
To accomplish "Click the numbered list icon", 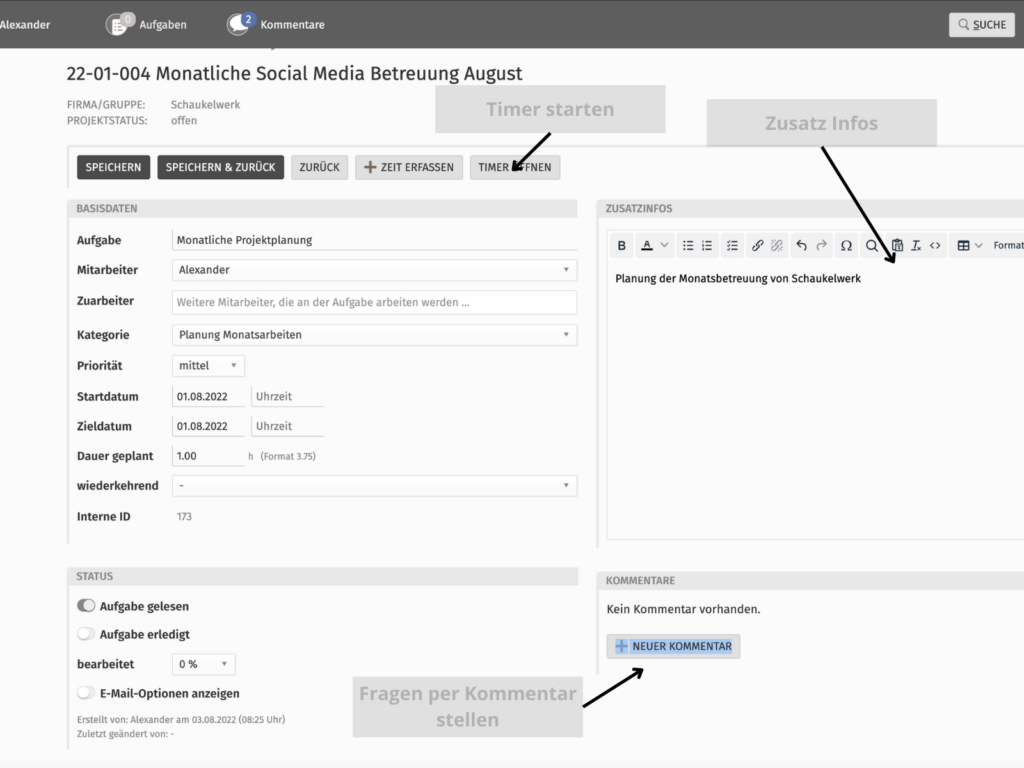I will [x=707, y=245].
